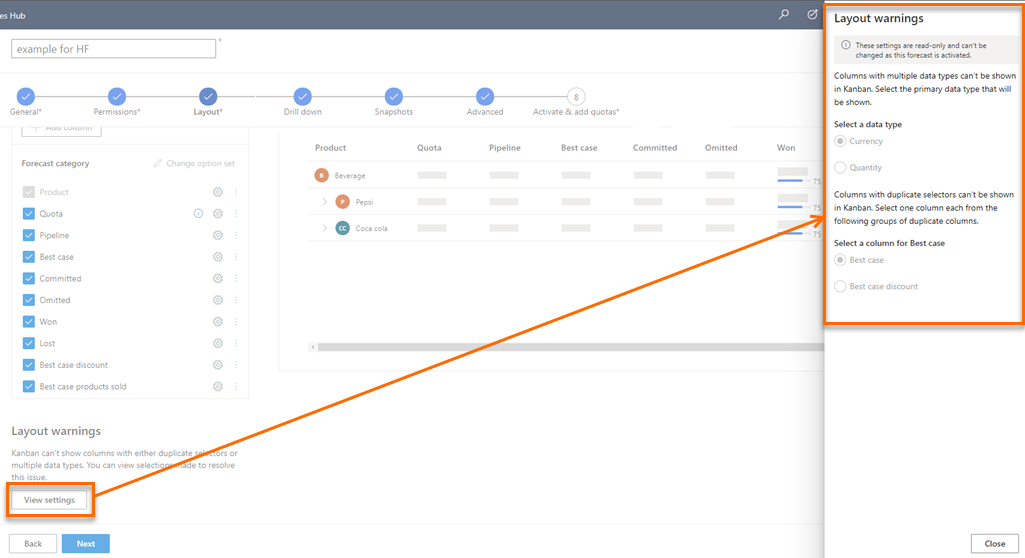The height and width of the screenshot is (558, 1025).
Task: Open gear settings for Best case products sold
Action: click(218, 386)
